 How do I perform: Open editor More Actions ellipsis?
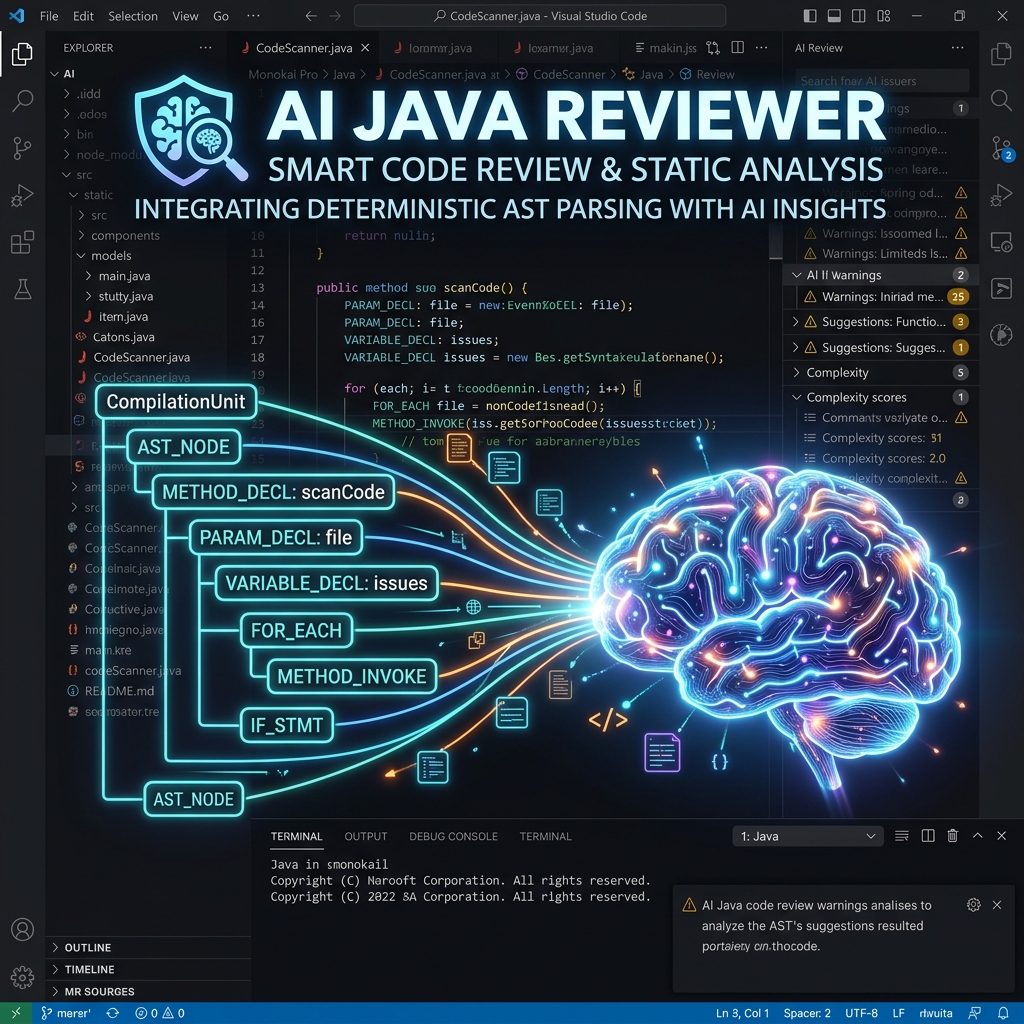761,47
